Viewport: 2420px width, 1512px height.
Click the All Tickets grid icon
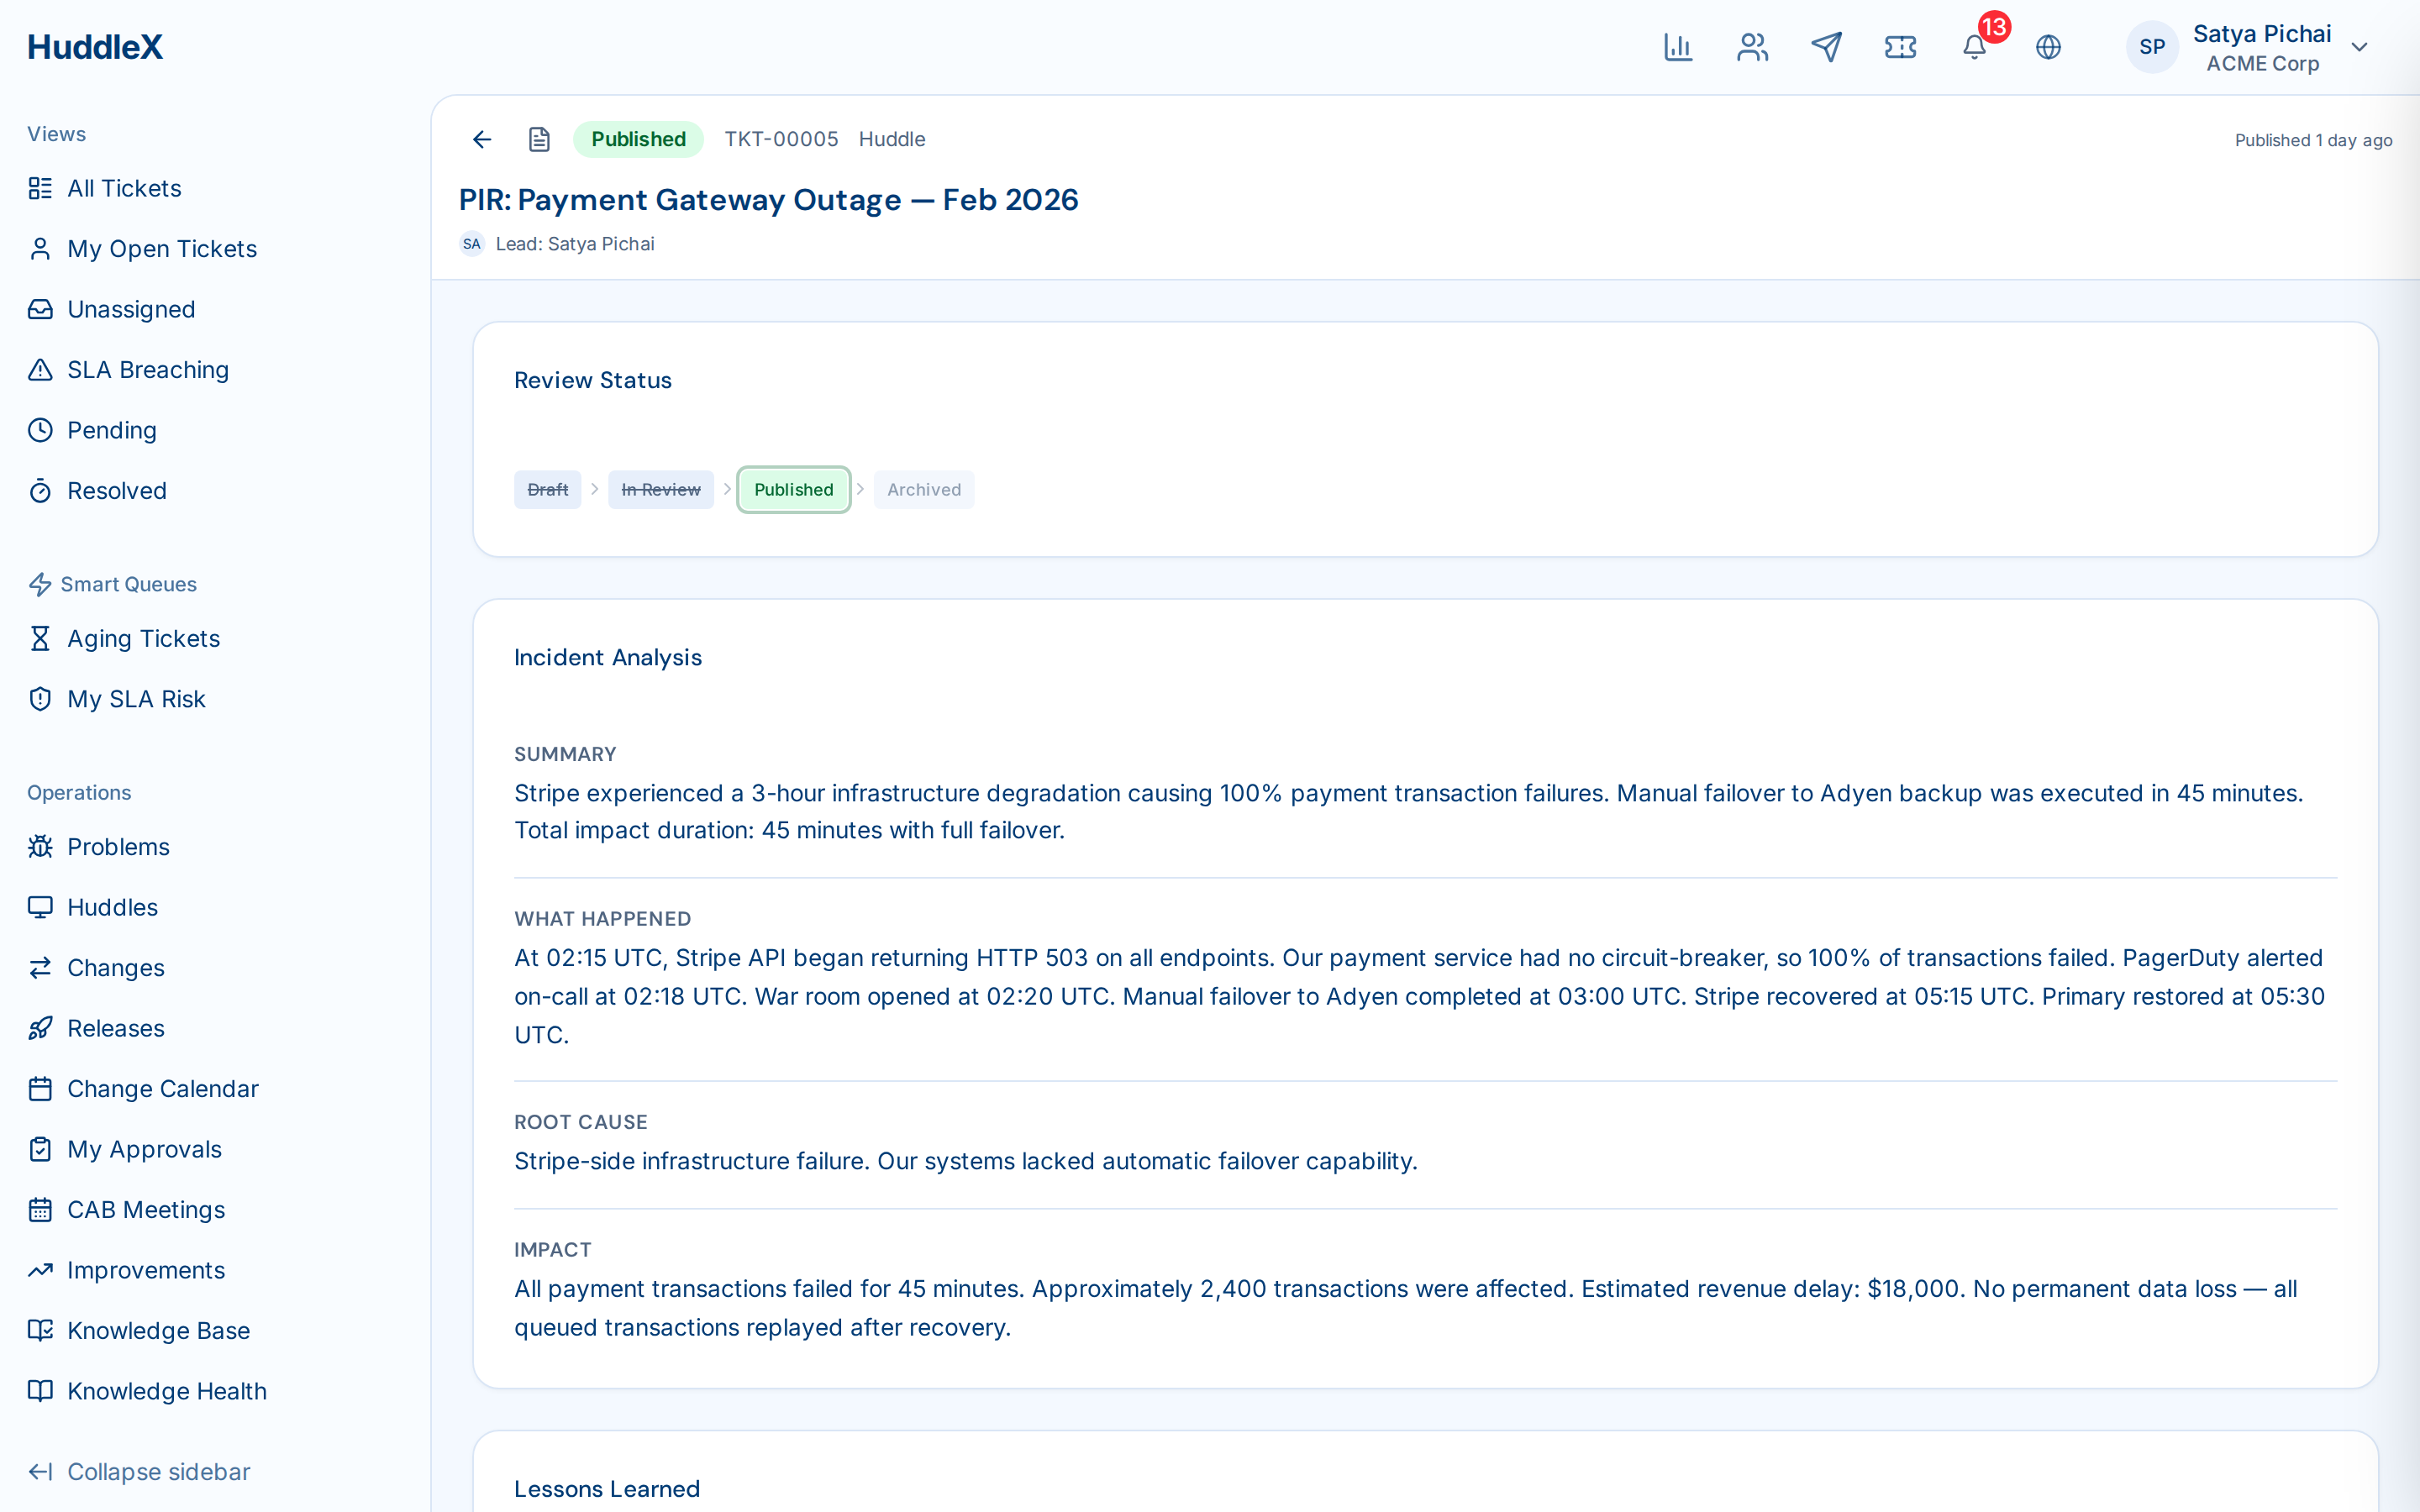[x=40, y=188]
